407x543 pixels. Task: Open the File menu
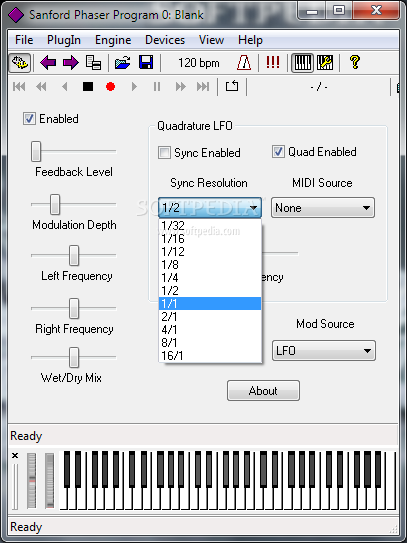[24, 40]
